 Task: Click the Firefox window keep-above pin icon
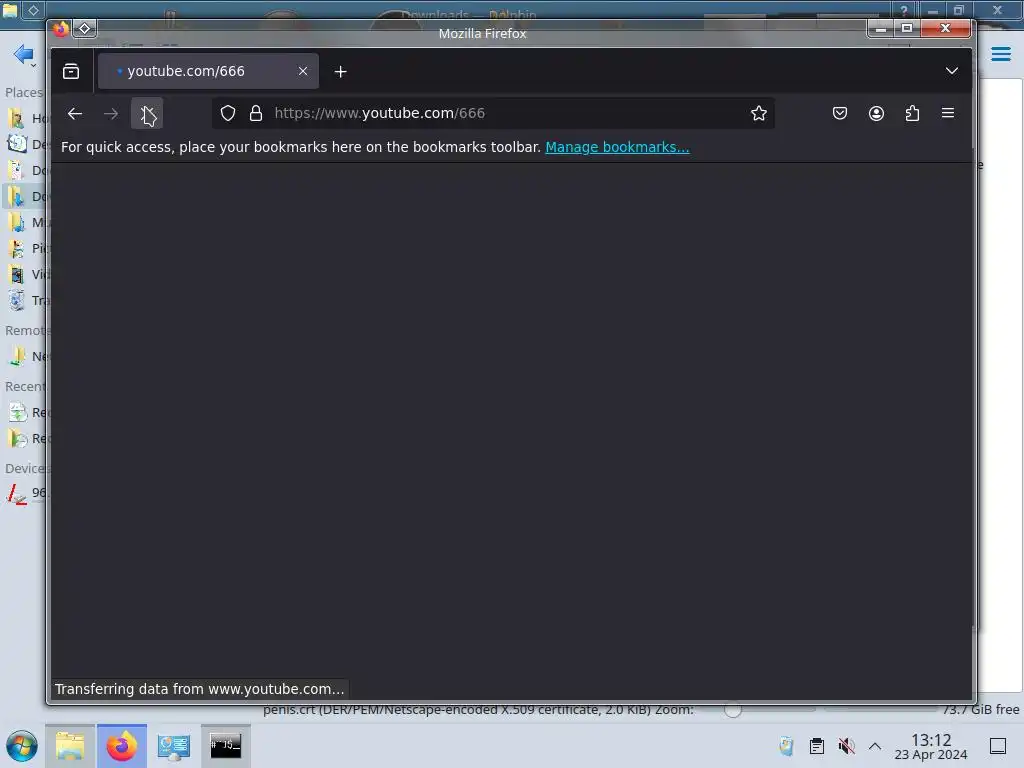point(85,29)
